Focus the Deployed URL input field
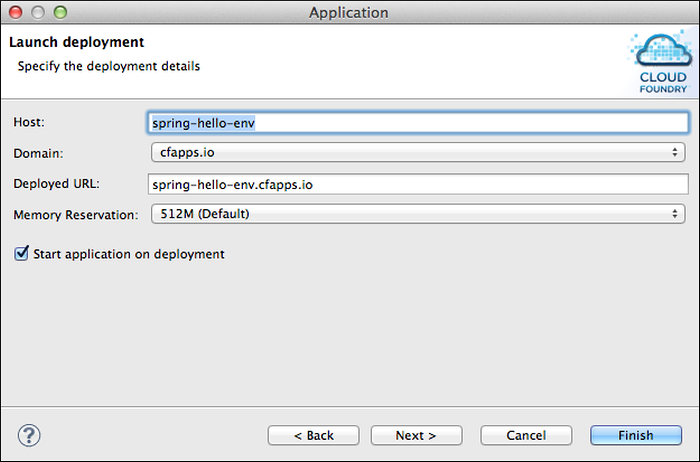Viewport: 700px width, 462px height. point(417,184)
